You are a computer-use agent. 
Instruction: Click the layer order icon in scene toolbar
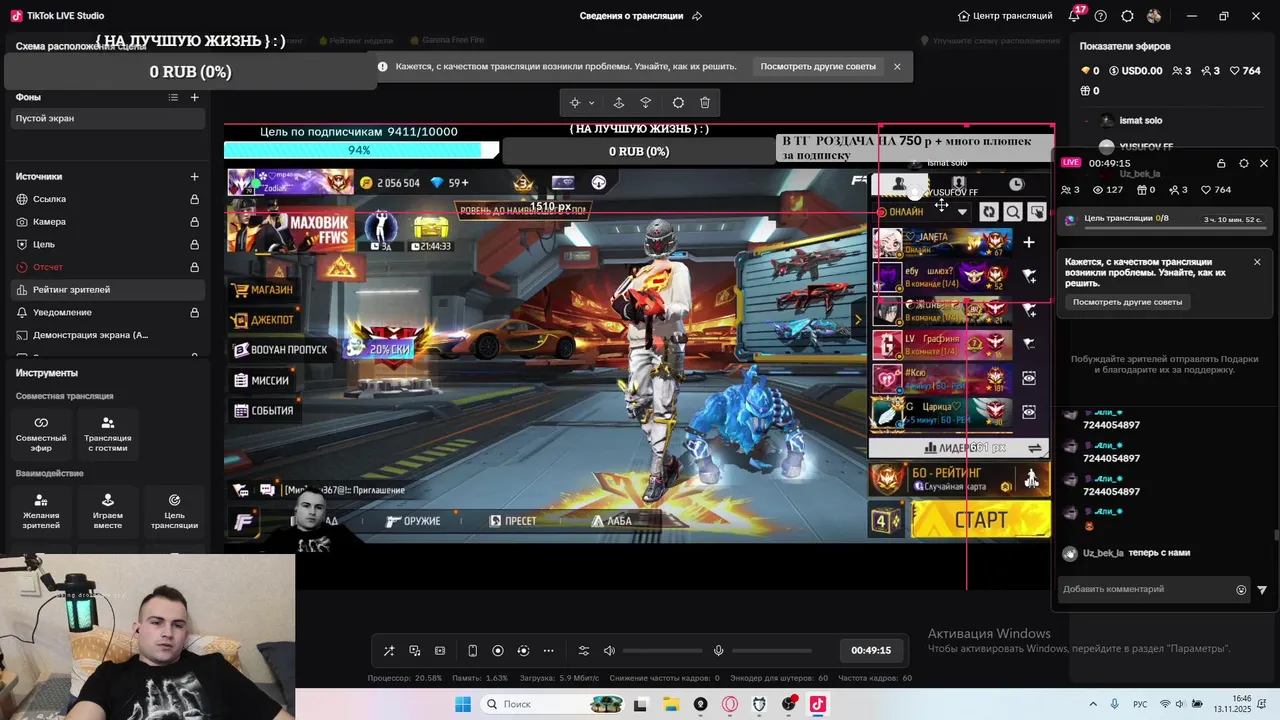(x=646, y=103)
